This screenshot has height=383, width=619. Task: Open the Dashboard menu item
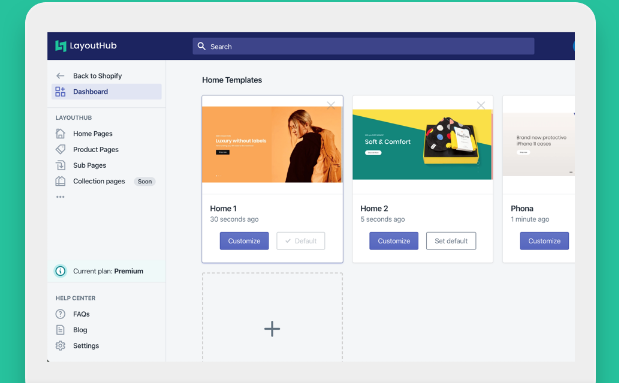point(107,92)
